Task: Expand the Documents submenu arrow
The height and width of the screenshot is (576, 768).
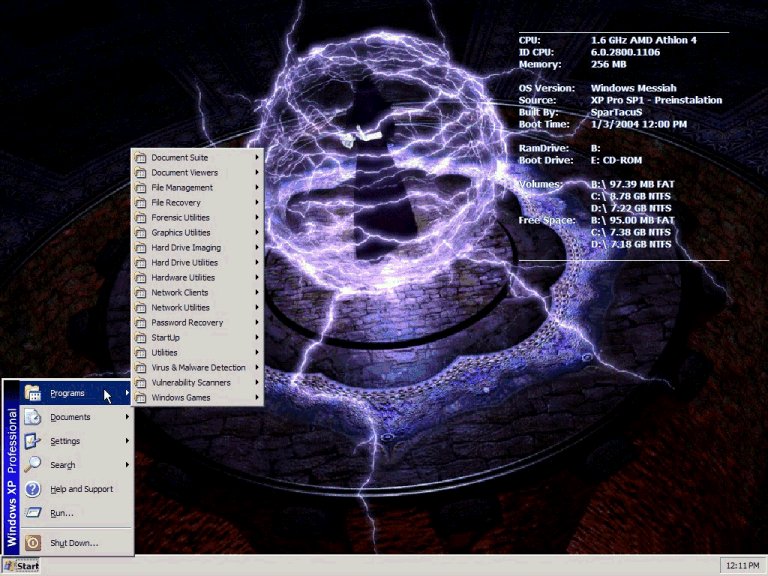Action: [127, 417]
